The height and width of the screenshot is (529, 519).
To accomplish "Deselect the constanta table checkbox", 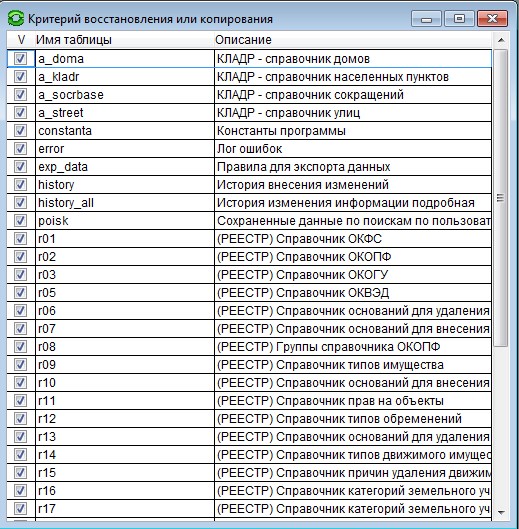I will pyautogui.click(x=20, y=131).
